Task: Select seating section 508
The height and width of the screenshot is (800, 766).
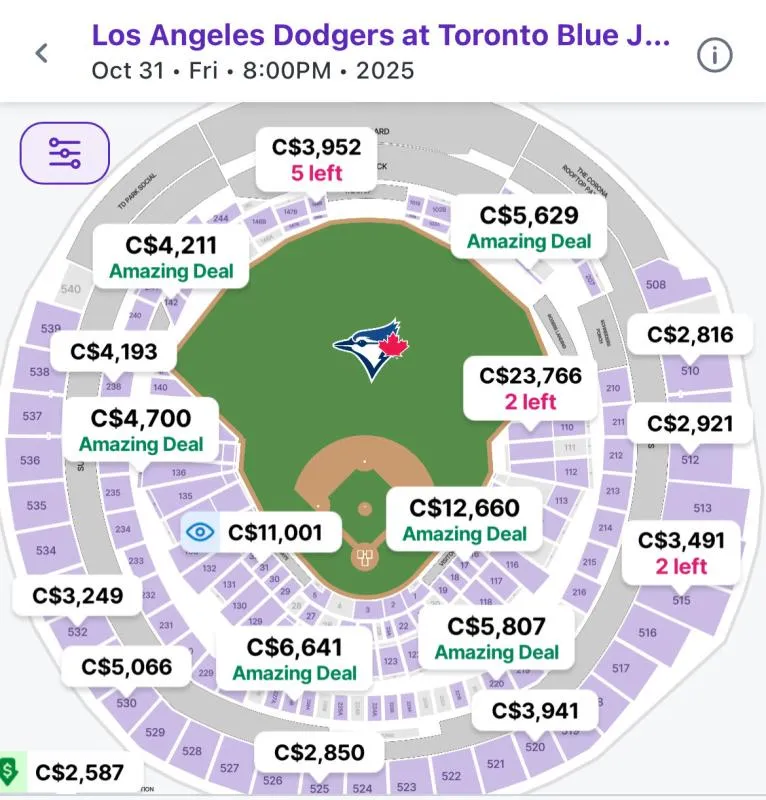Action: pyautogui.click(x=656, y=285)
